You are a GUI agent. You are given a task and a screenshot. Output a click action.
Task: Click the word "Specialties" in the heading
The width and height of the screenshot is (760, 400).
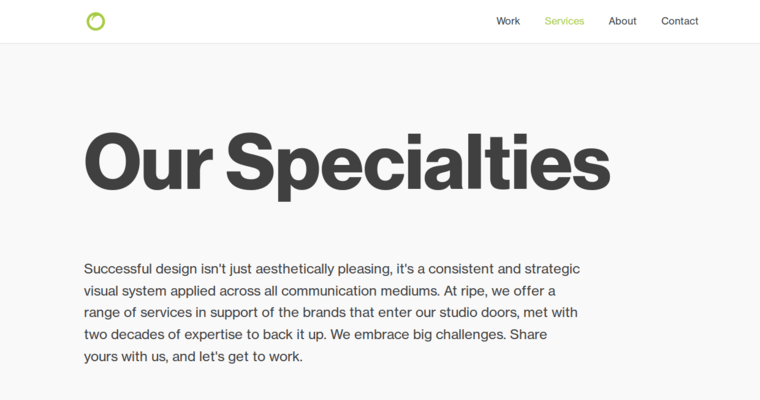tap(418, 162)
